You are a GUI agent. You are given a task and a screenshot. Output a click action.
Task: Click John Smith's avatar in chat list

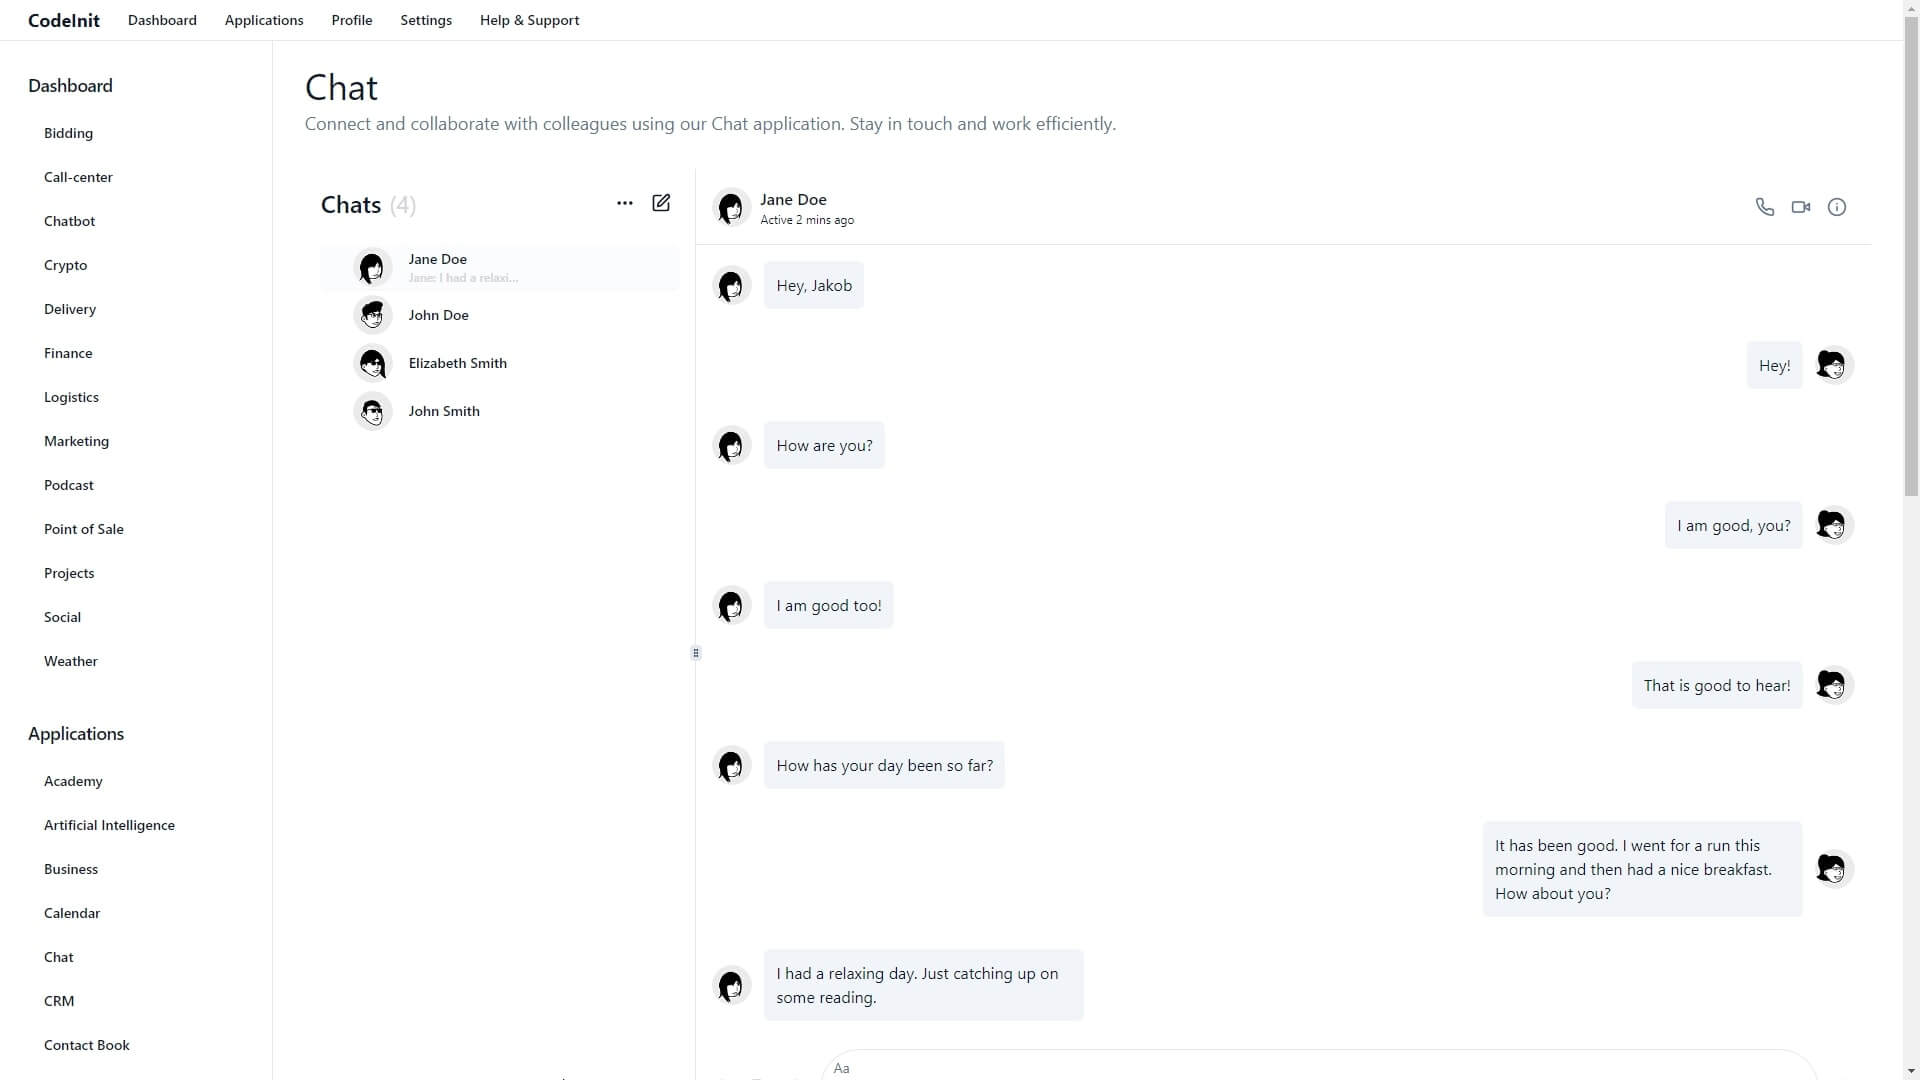pyautogui.click(x=373, y=411)
